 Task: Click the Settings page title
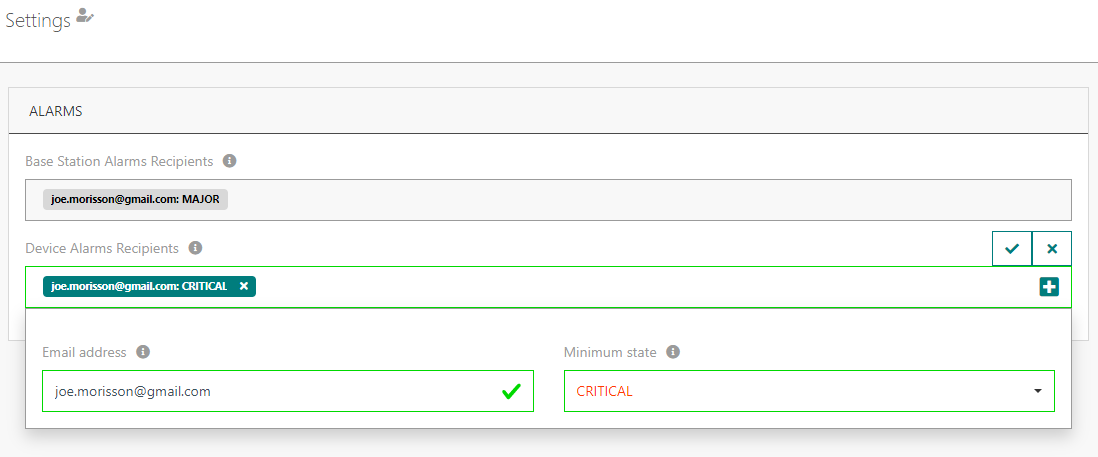coord(38,20)
